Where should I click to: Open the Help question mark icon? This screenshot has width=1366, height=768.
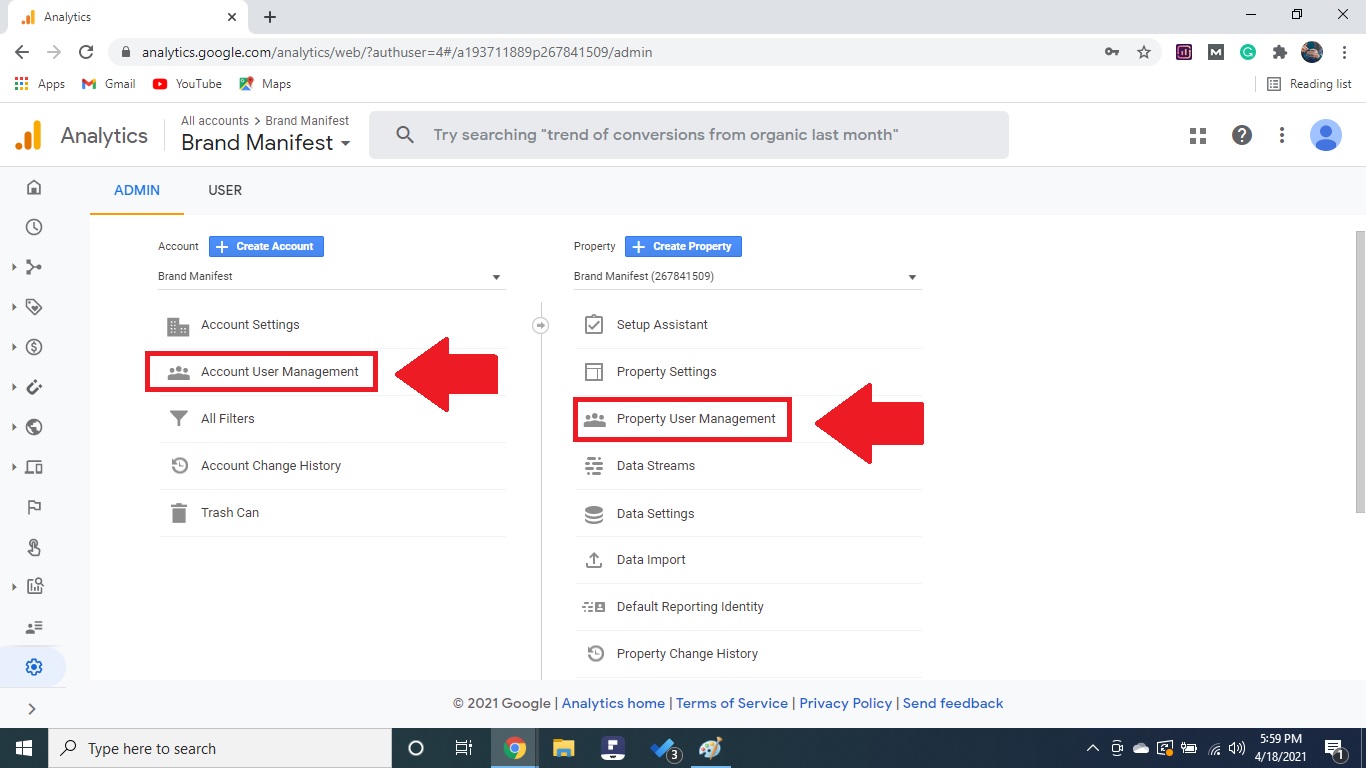click(1242, 135)
